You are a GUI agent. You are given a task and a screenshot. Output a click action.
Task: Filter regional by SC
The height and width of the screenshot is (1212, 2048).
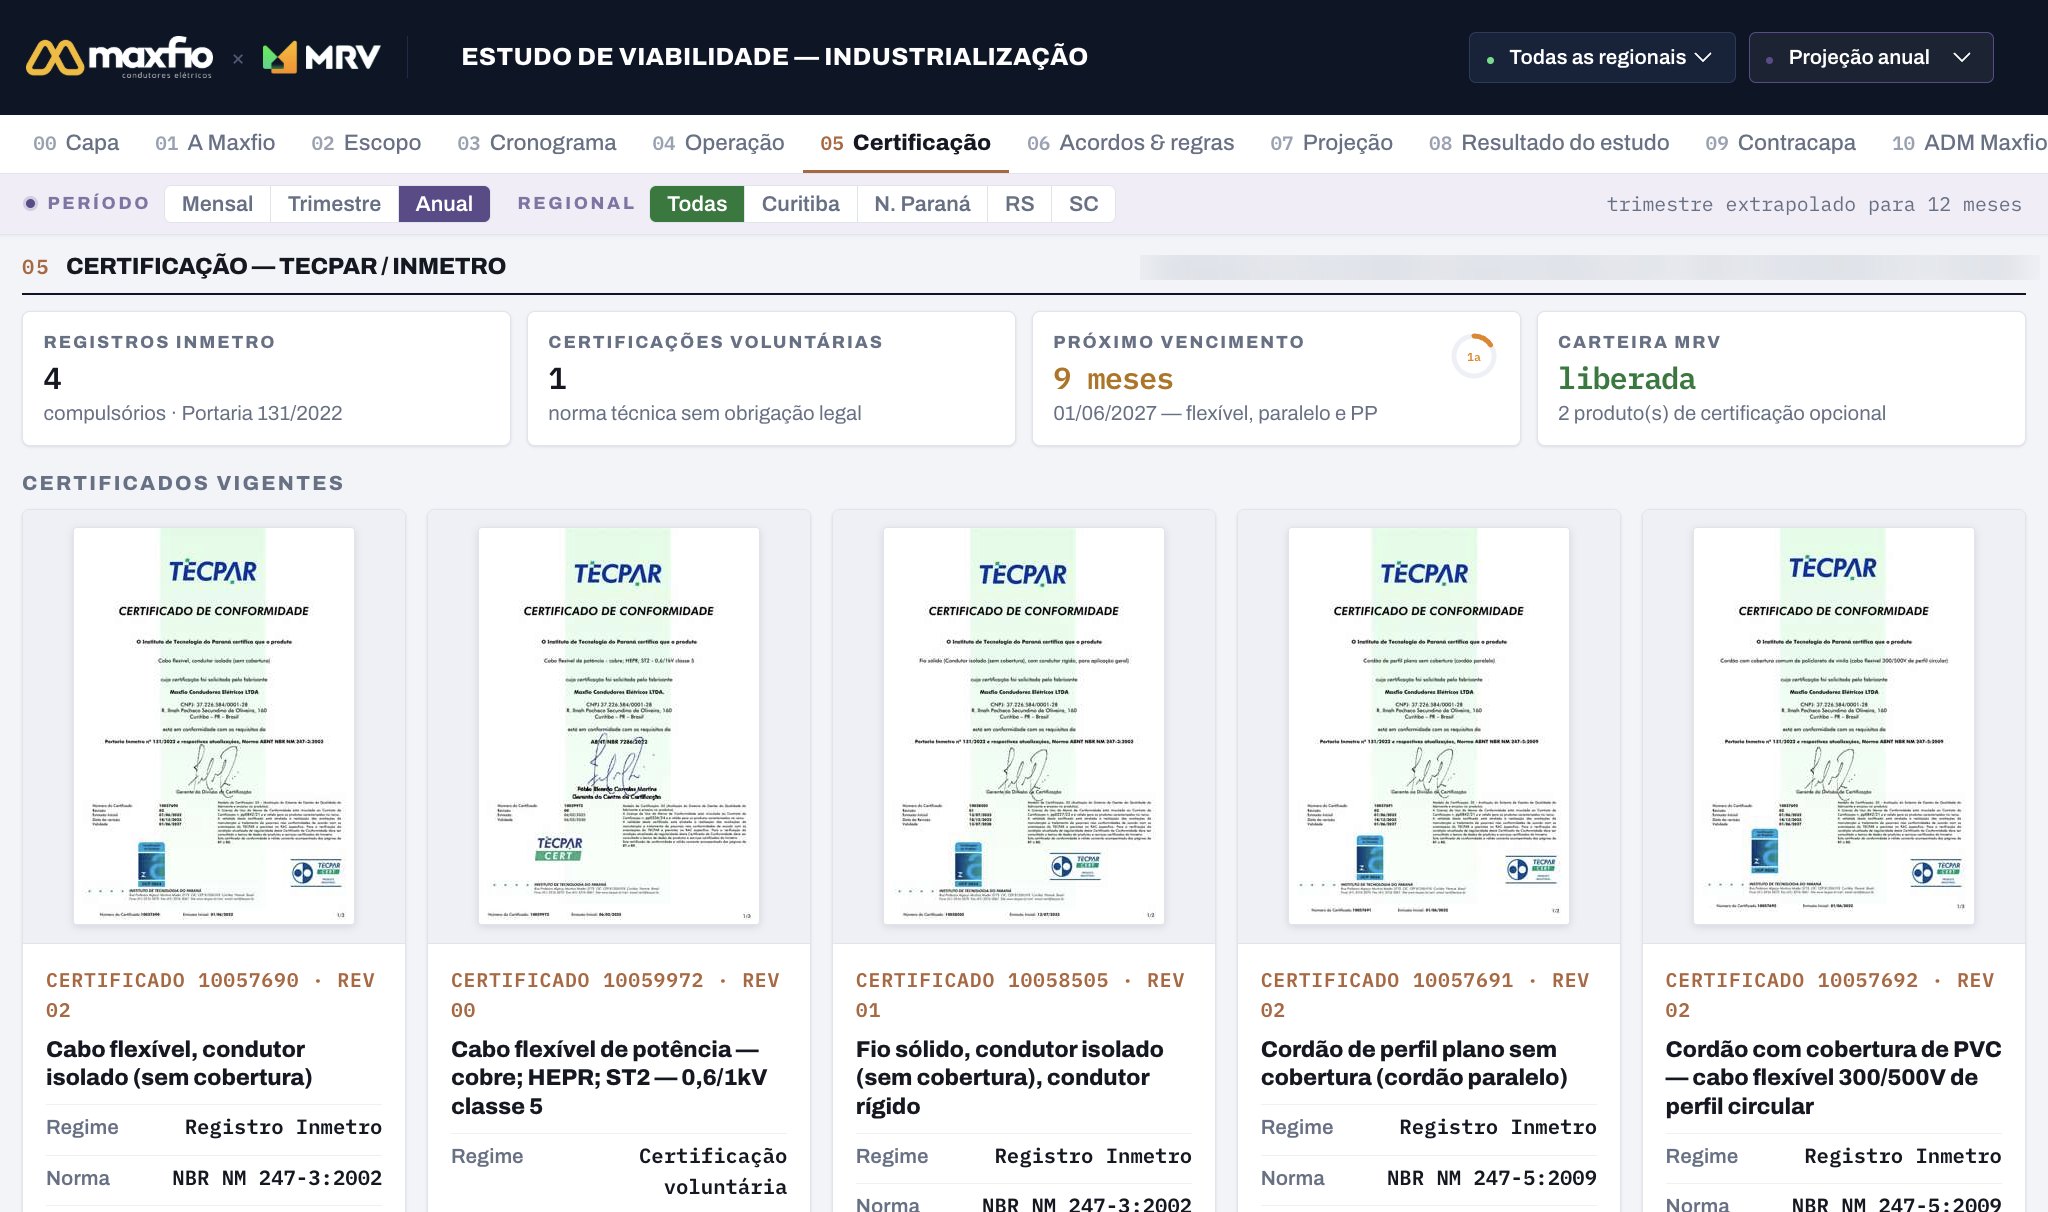1083,204
